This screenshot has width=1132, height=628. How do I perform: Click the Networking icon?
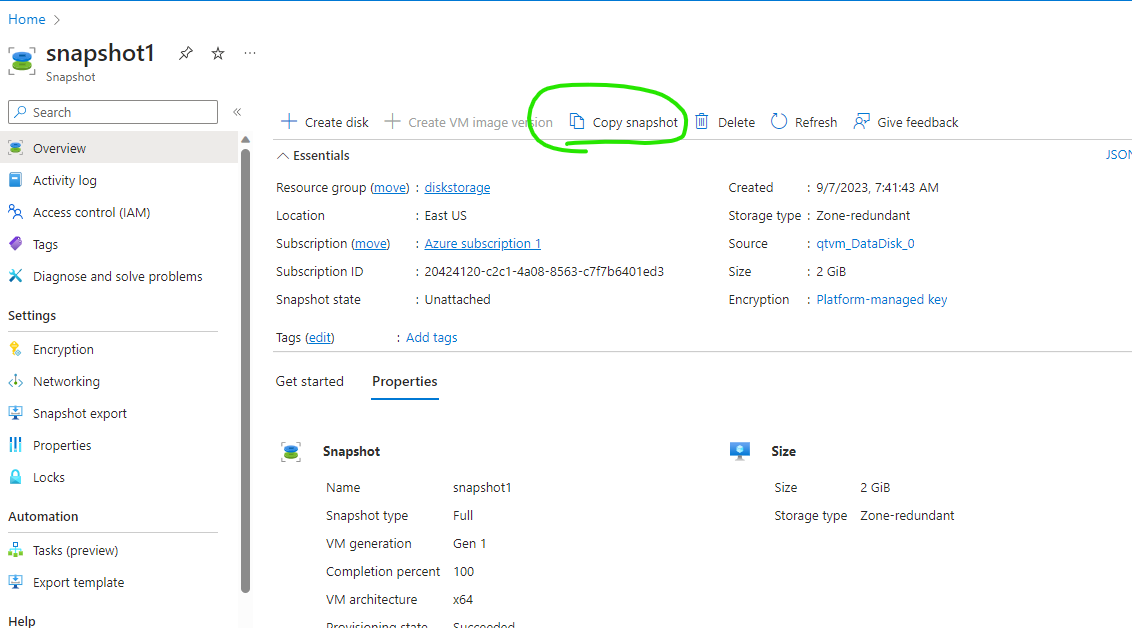[x=15, y=381]
